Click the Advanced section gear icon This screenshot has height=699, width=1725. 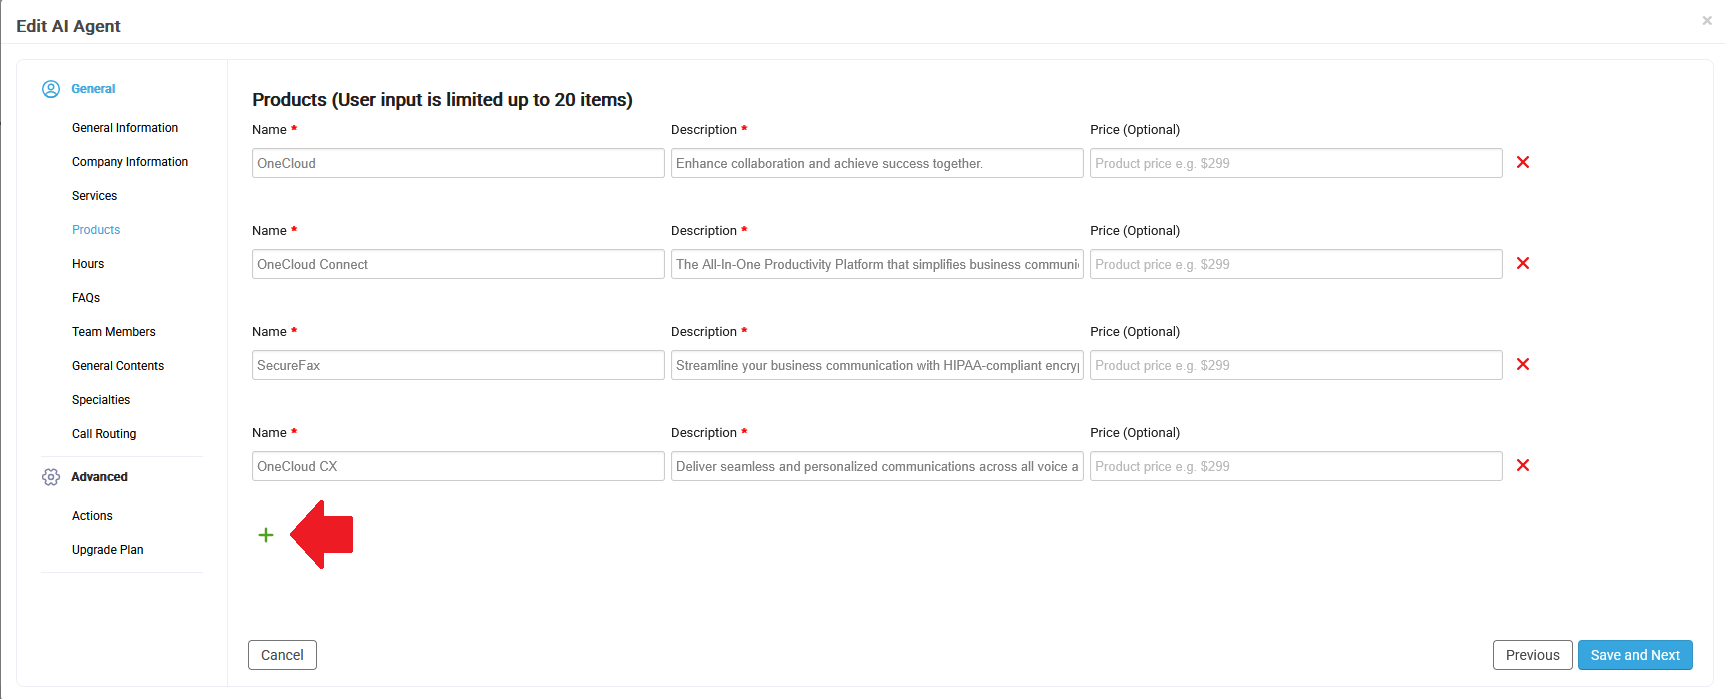(x=51, y=477)
